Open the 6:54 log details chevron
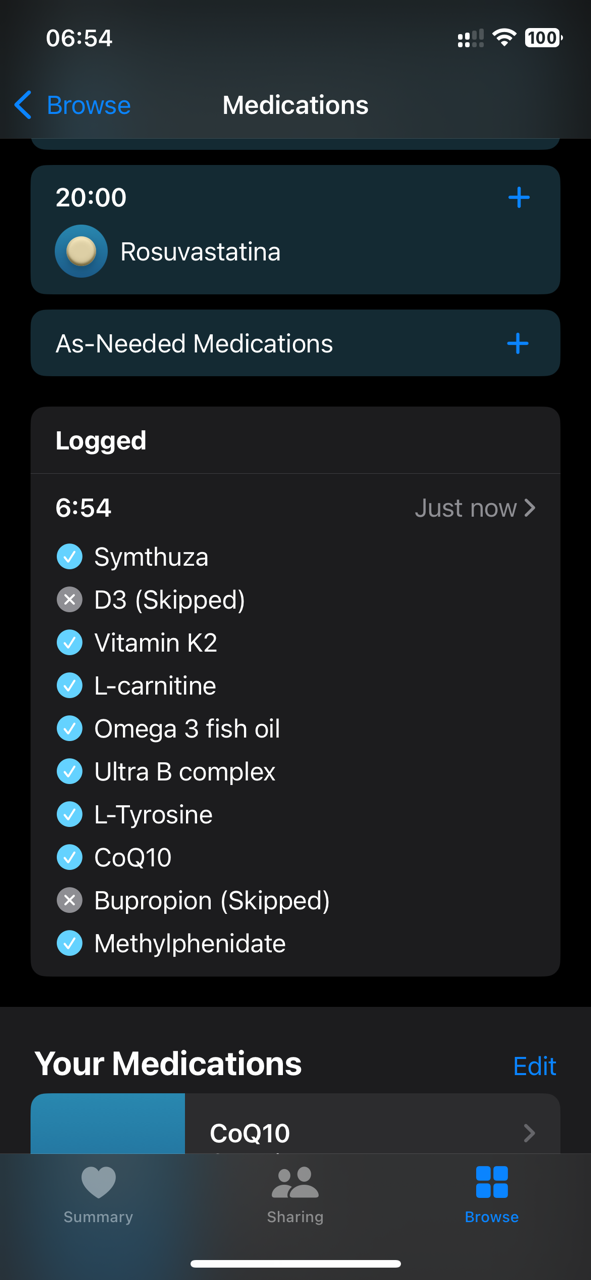 coord(530,508)
